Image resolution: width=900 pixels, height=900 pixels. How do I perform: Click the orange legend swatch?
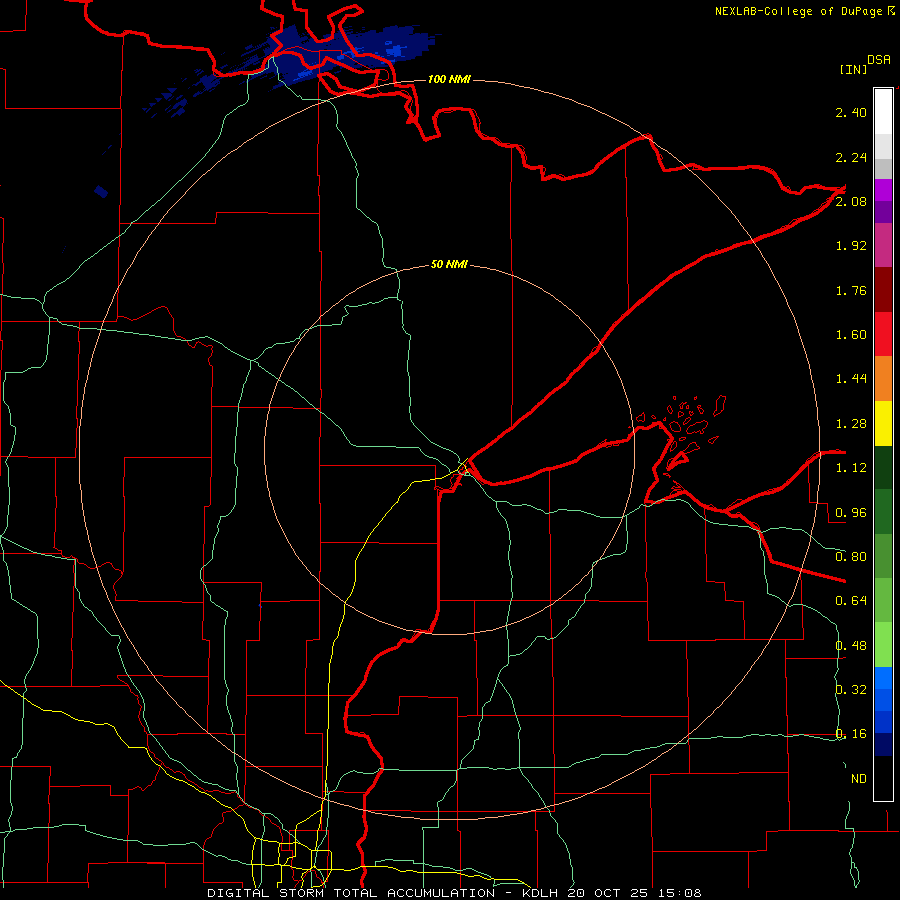point(883,379)
